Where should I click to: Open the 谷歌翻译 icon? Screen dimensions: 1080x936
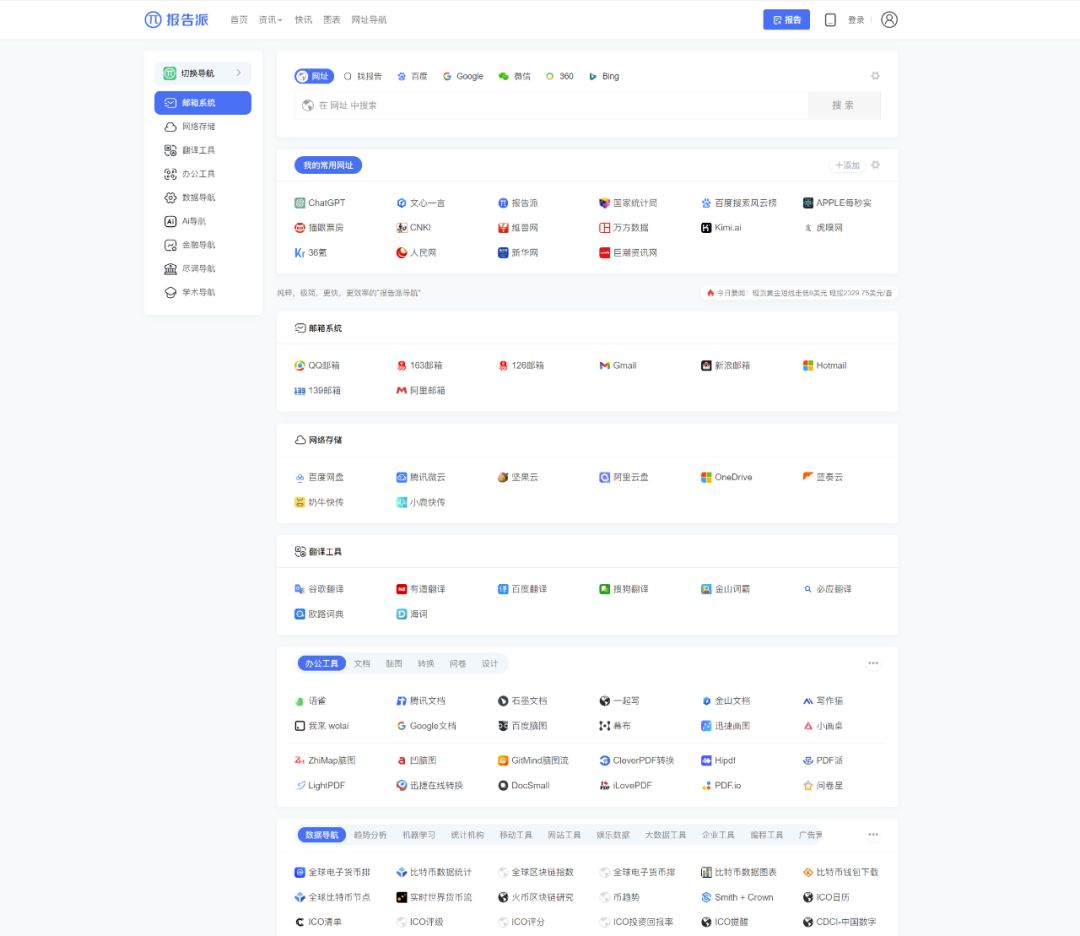300,589
